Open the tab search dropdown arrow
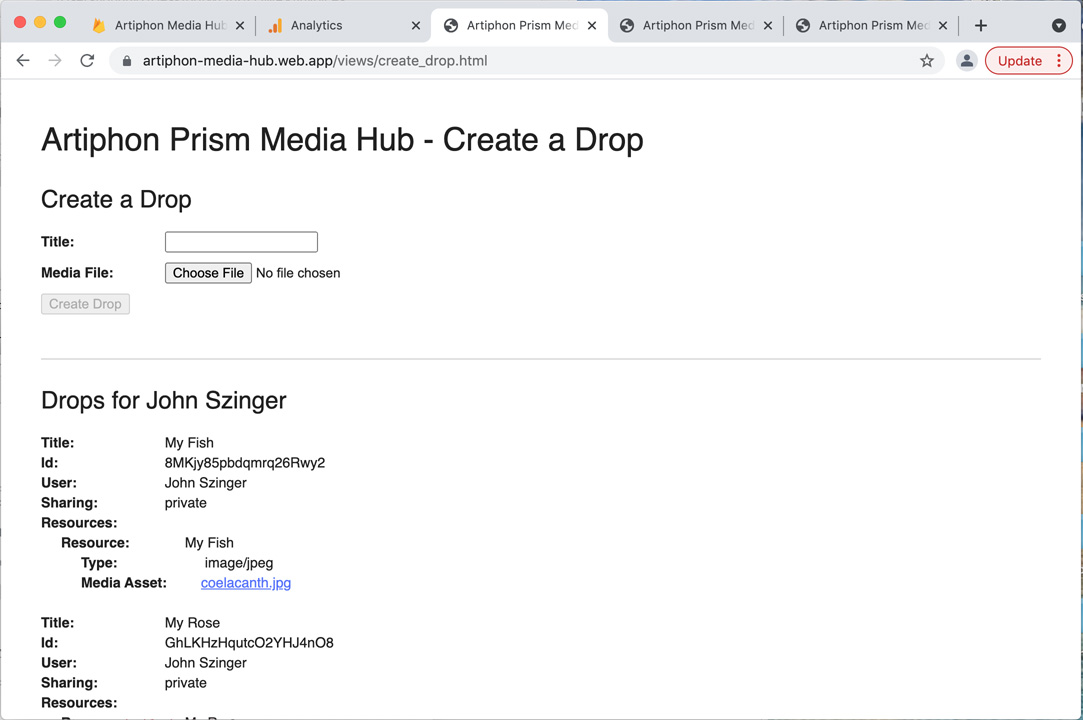Viewport: 1083px width, 720px height. click(x=1058, y=26)
